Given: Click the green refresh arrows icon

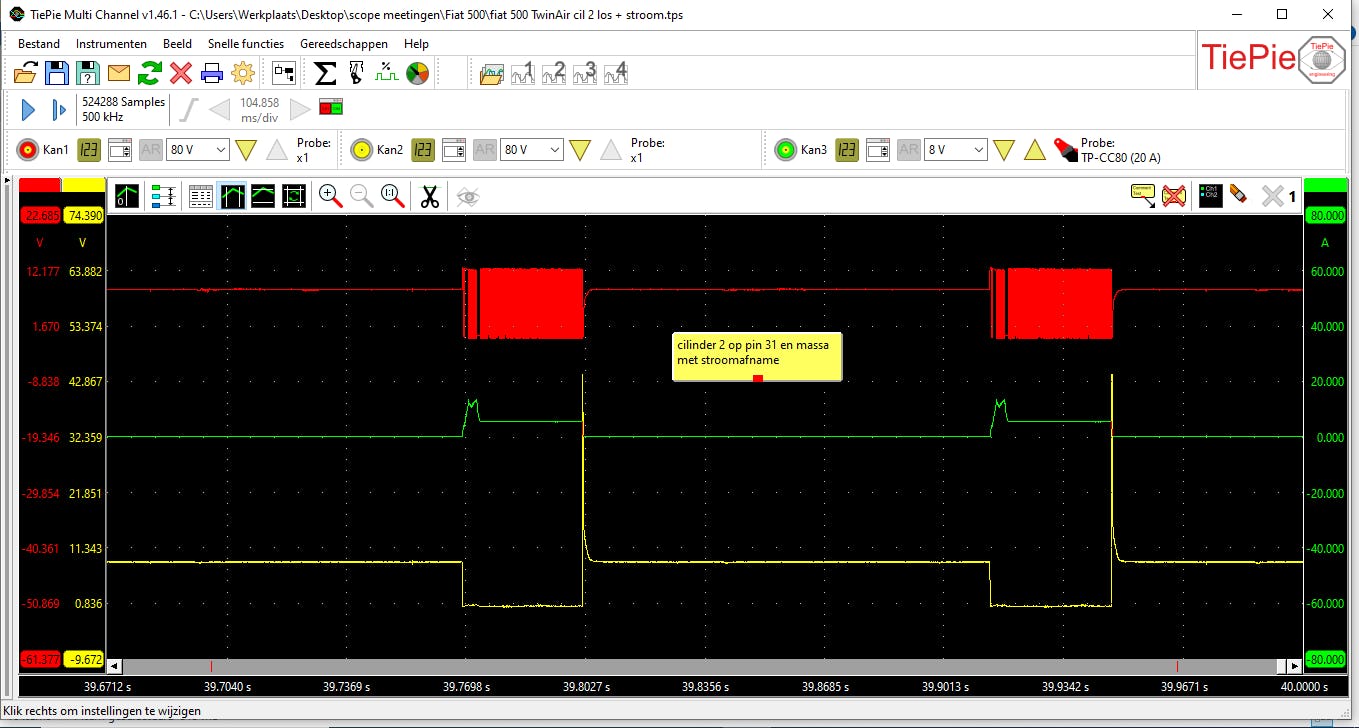Looking at the screenshot, I should coord(150,73).
